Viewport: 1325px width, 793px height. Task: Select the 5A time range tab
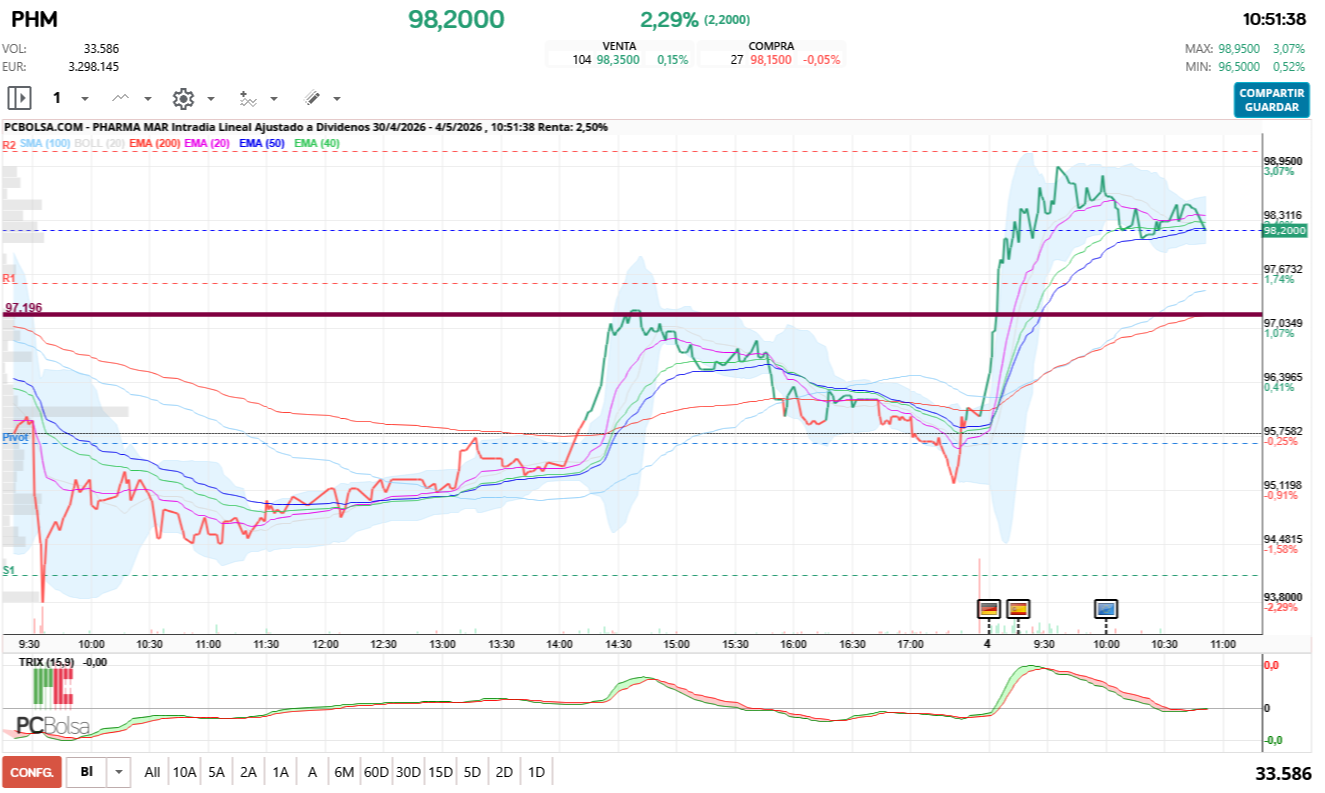(217, 772)
